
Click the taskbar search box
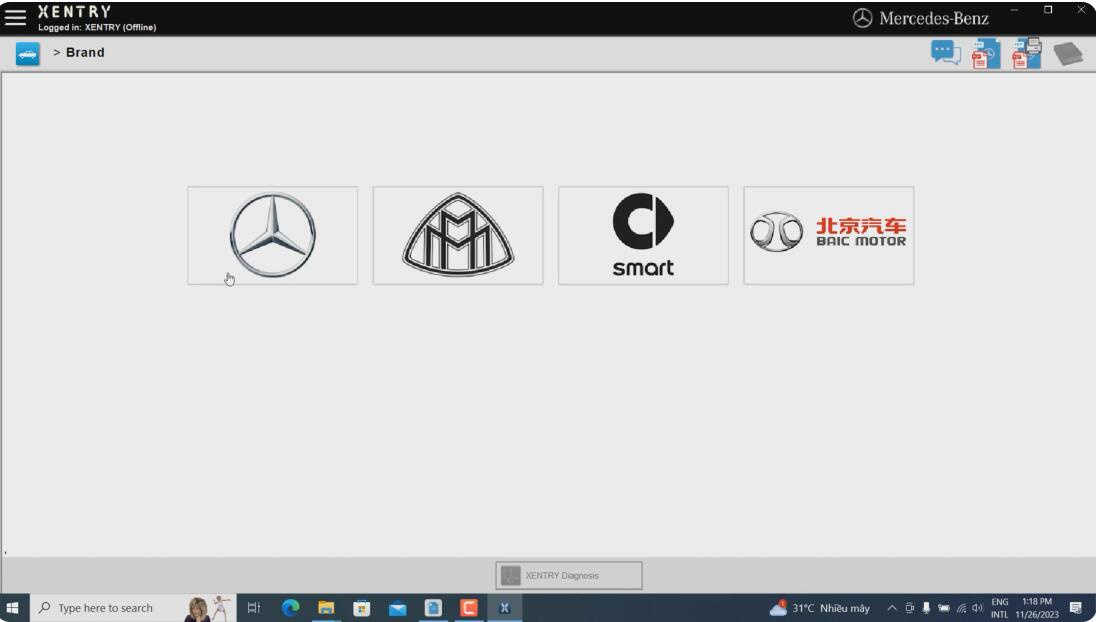(x=133, y=608)
